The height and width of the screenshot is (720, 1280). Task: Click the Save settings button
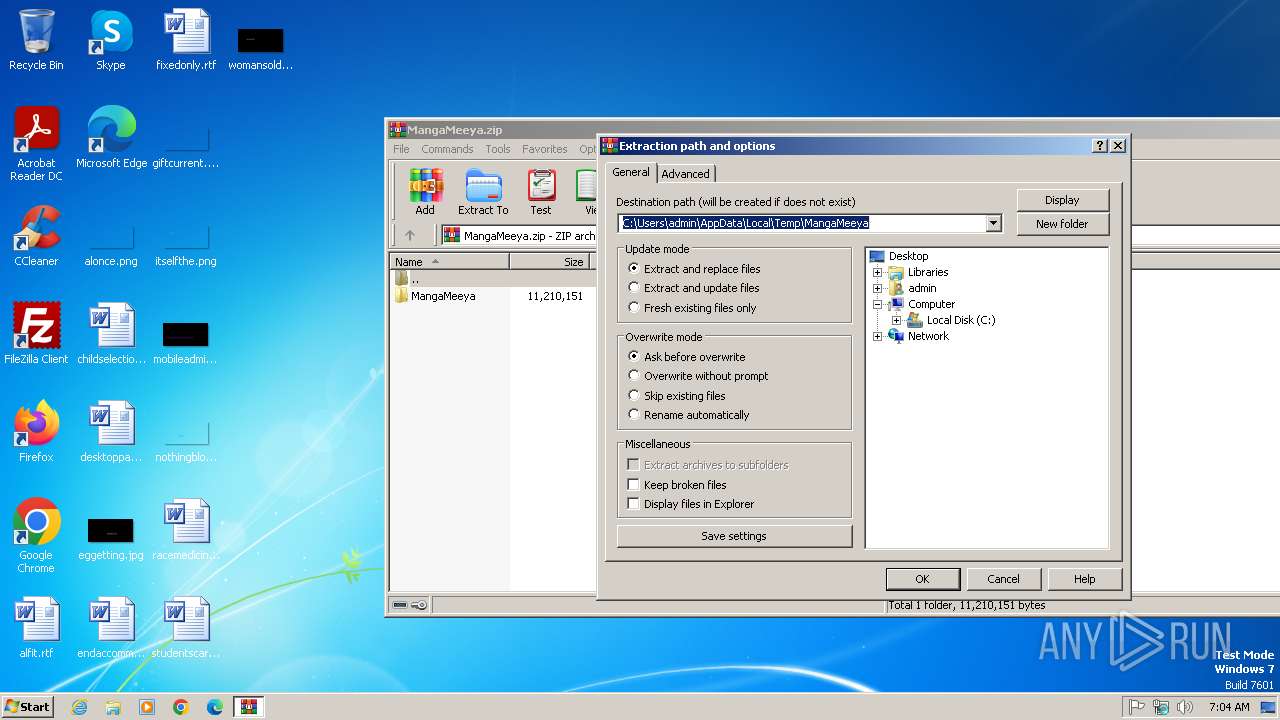coord(734,536)
